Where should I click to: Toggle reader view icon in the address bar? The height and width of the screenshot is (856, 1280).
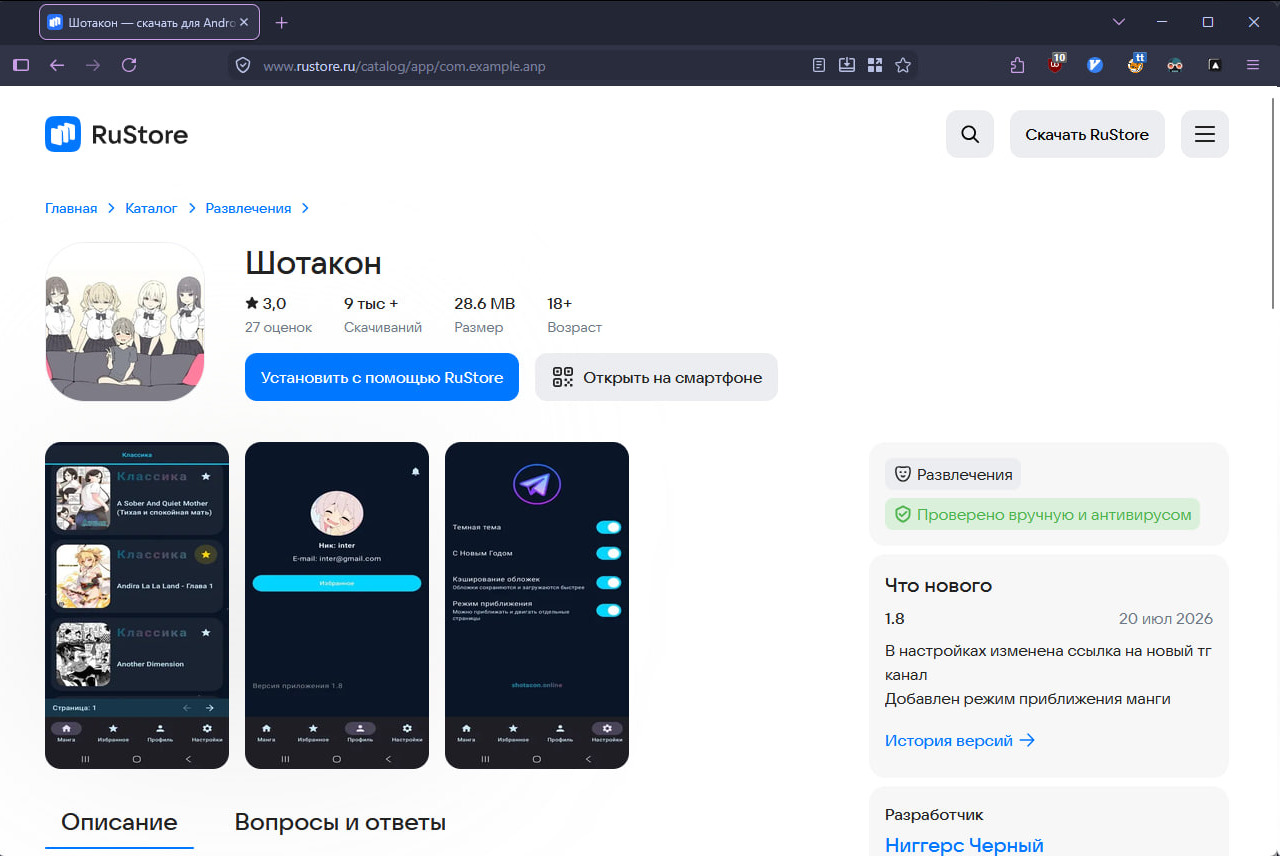pos(819,65)
